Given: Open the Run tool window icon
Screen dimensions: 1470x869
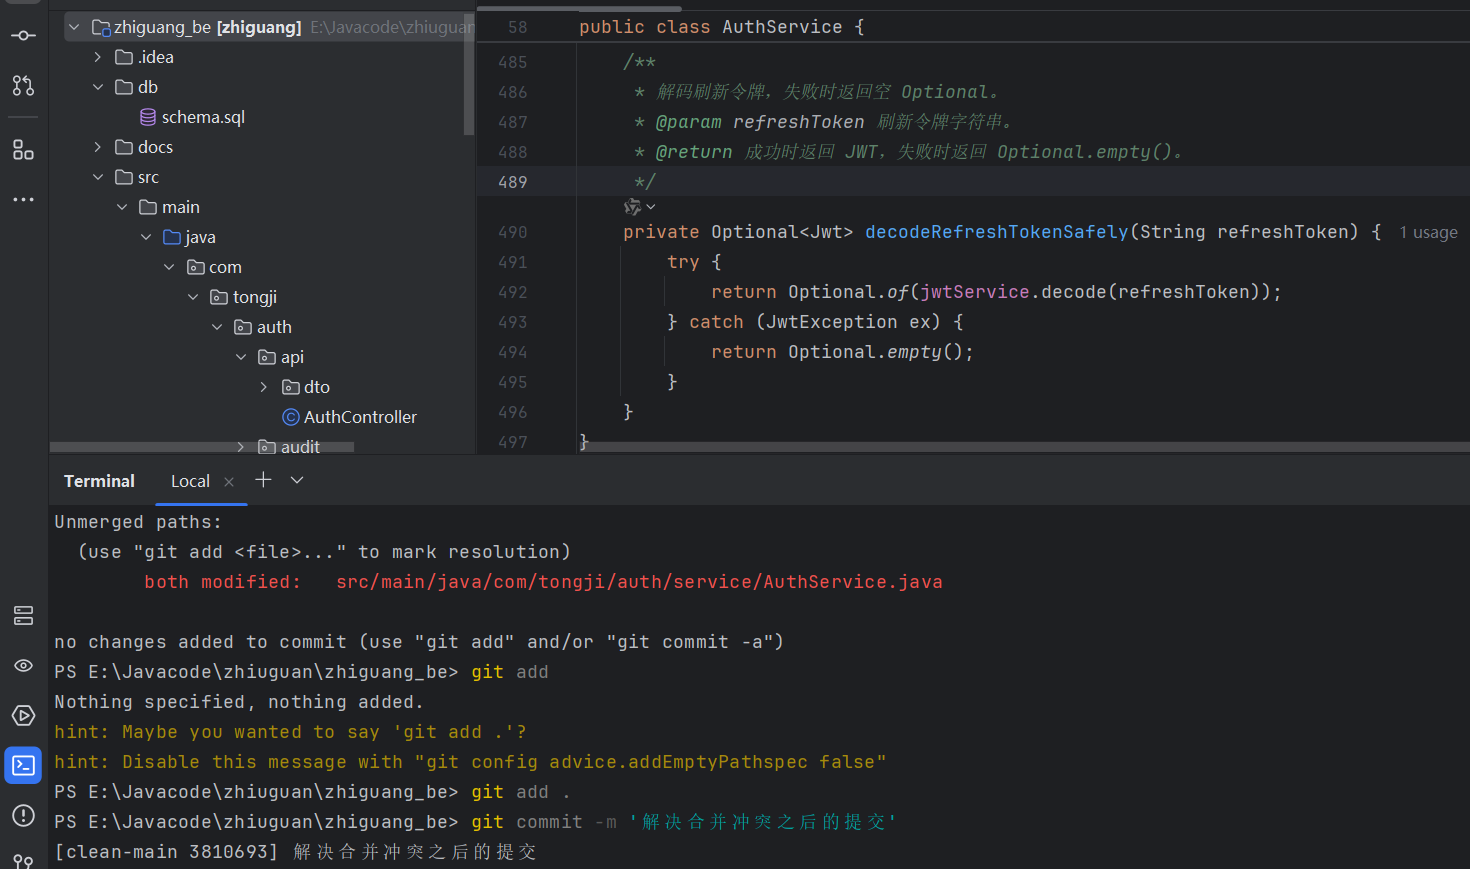Looking at the screenshot, I should 23,716.
